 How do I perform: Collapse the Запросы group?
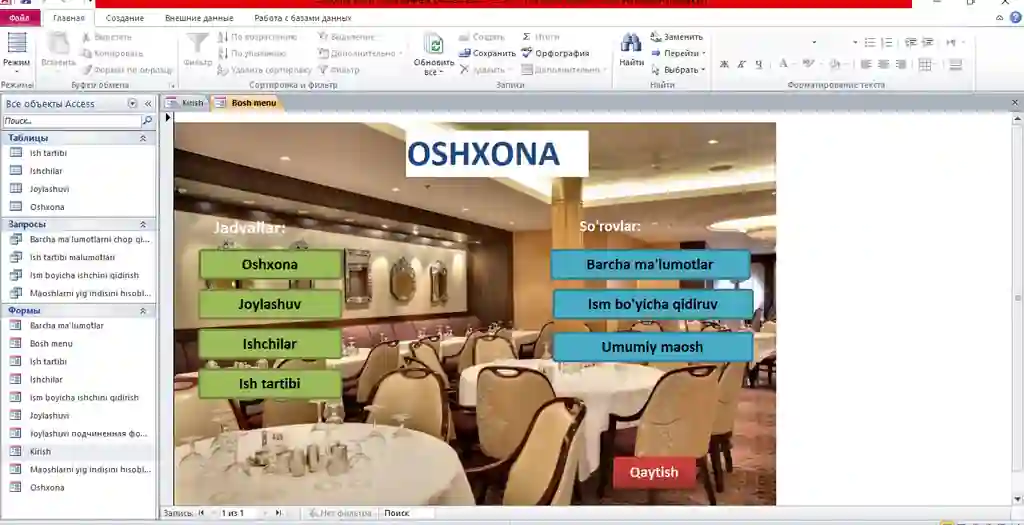(143, 224)
